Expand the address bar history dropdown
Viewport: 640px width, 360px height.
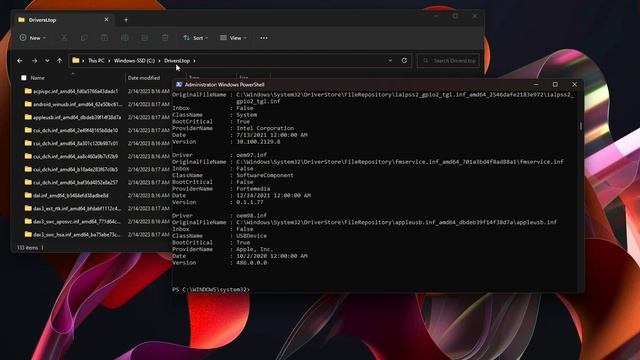click(x=390, y=60)
